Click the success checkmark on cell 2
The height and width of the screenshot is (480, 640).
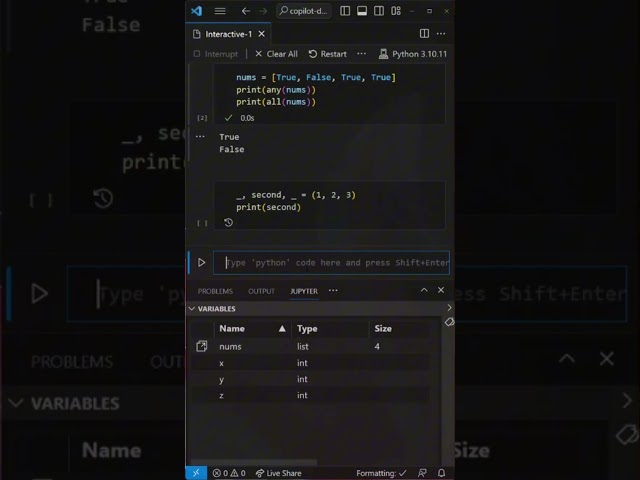pyautogui.click(x=229, y=118)
